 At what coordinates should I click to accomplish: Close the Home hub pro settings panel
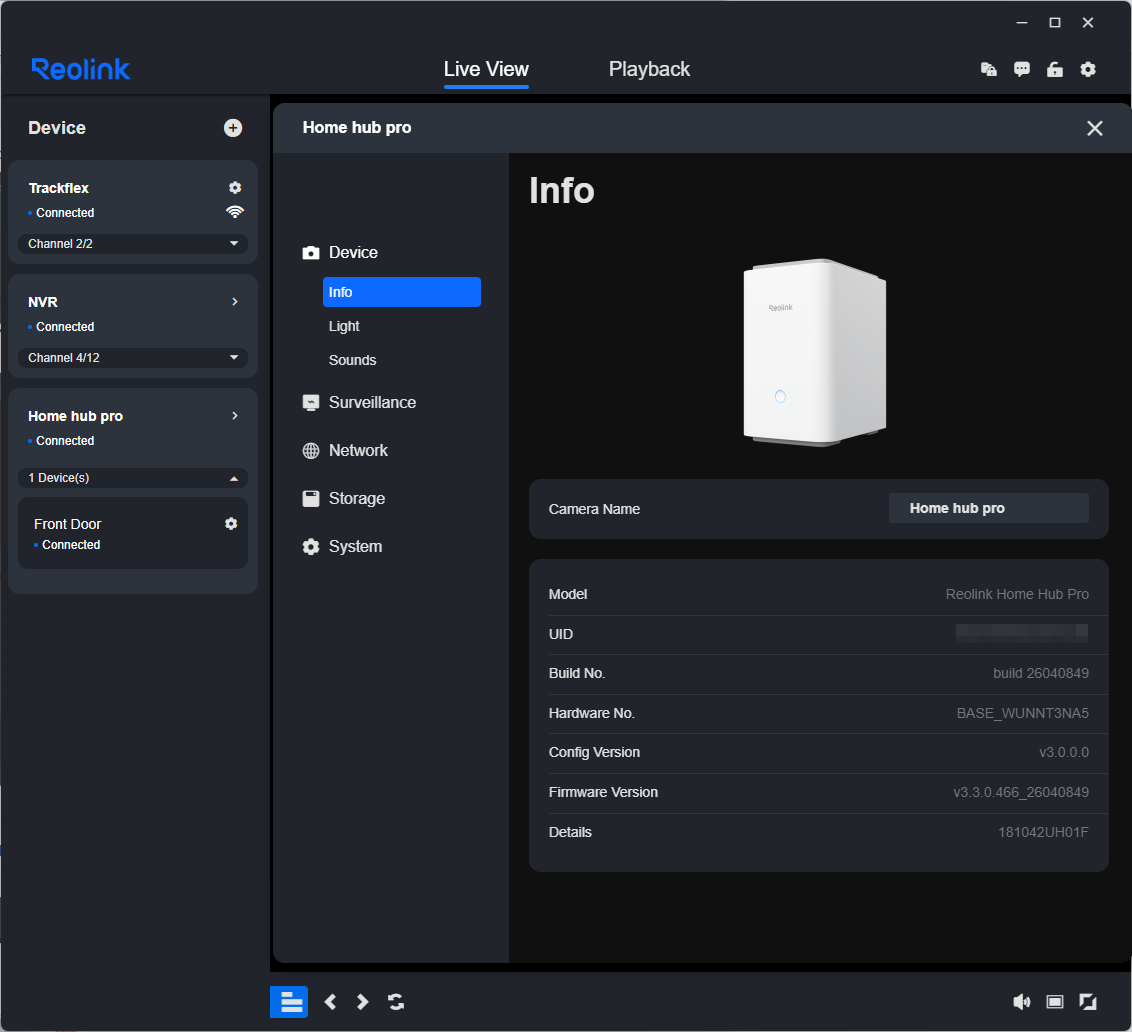[x=1094, y=128]
